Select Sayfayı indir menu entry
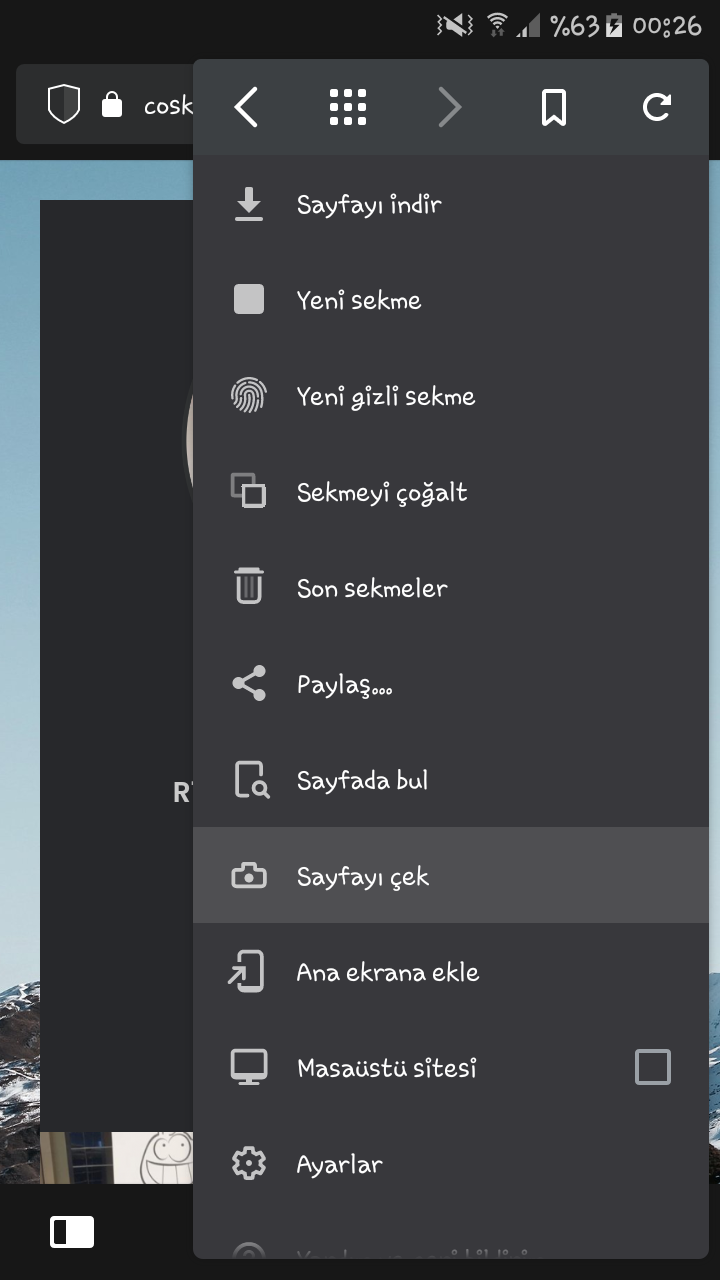This screenshot has width=720, height=1280. pyautogui.click(x=451, y=205)
